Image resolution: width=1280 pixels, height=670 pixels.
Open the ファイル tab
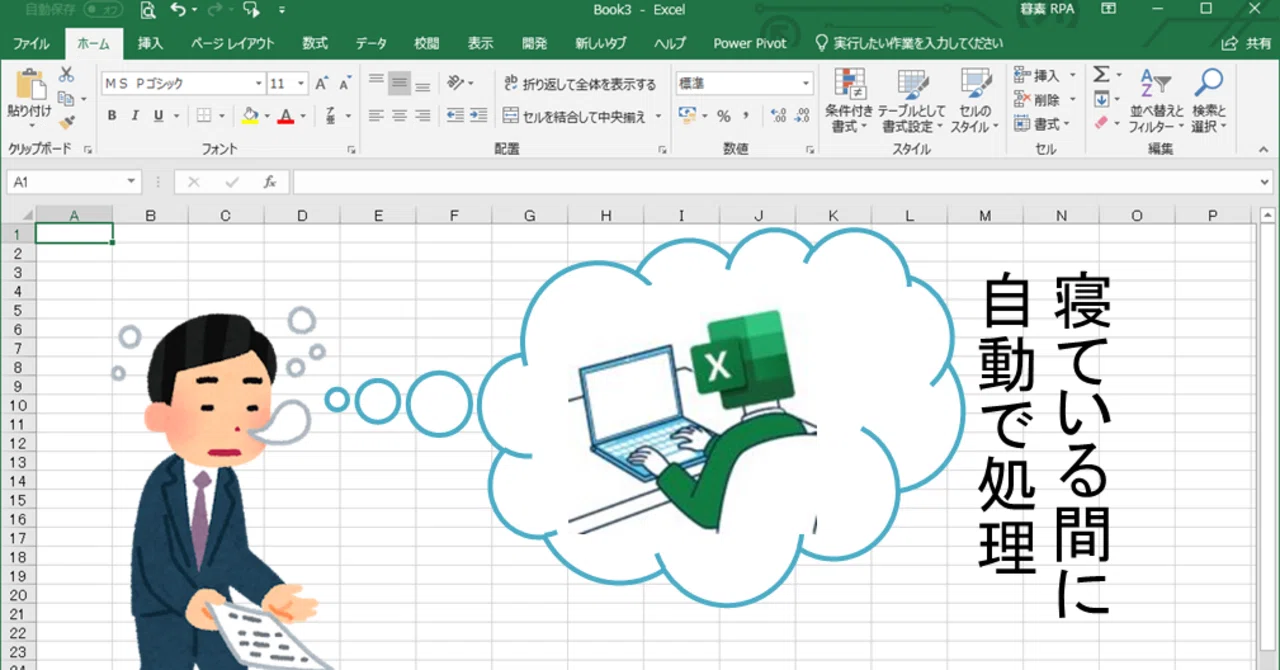[x=31, y=43]
